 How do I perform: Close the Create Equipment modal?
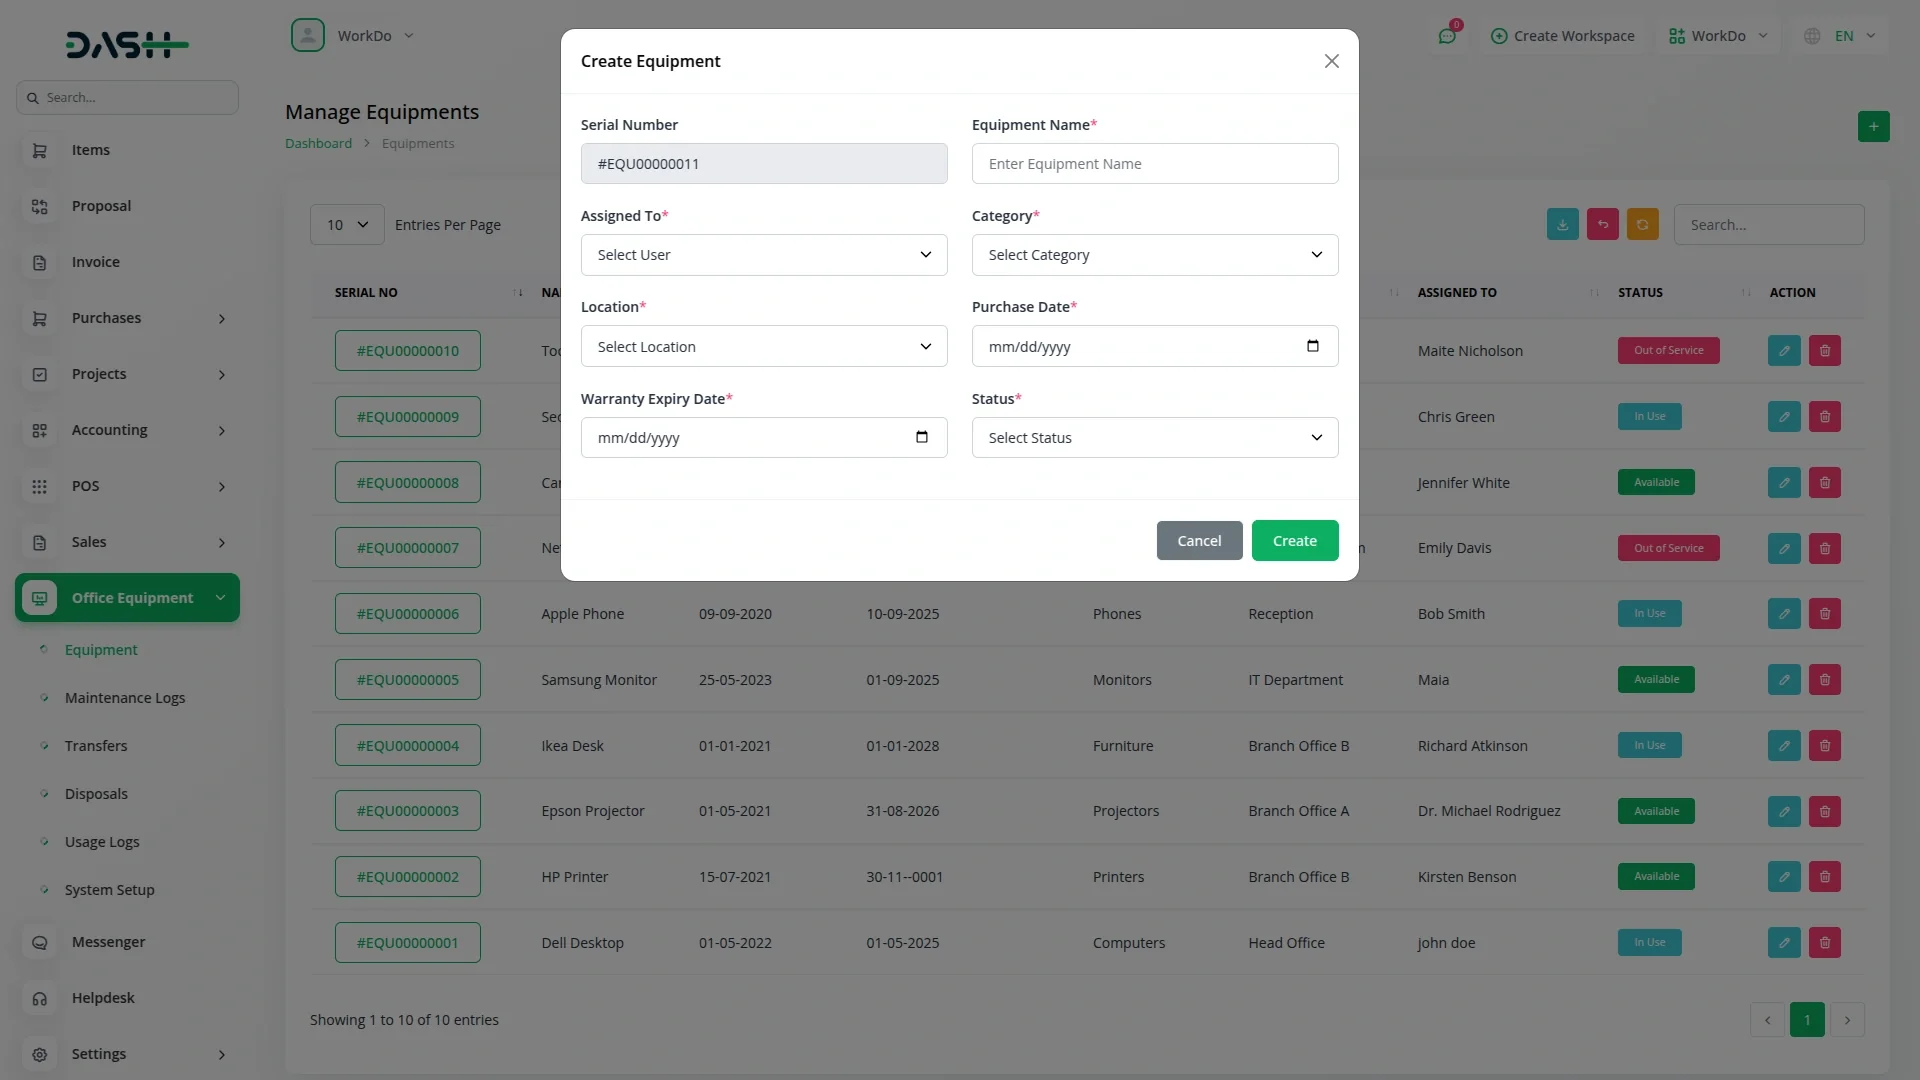tap(1331, 61)
